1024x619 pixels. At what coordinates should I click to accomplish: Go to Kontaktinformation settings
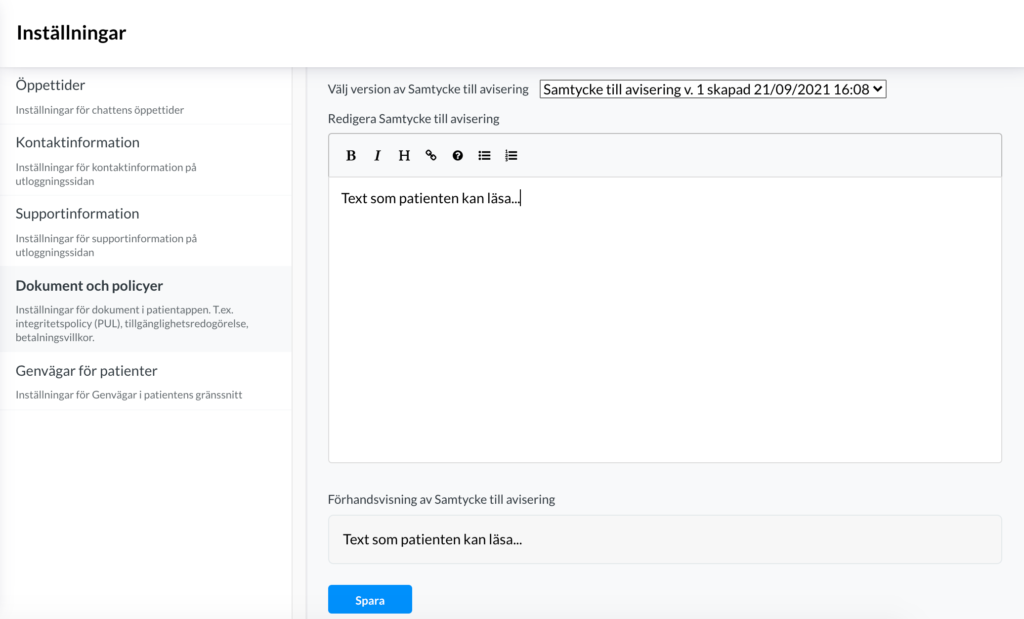pos(146,160)
